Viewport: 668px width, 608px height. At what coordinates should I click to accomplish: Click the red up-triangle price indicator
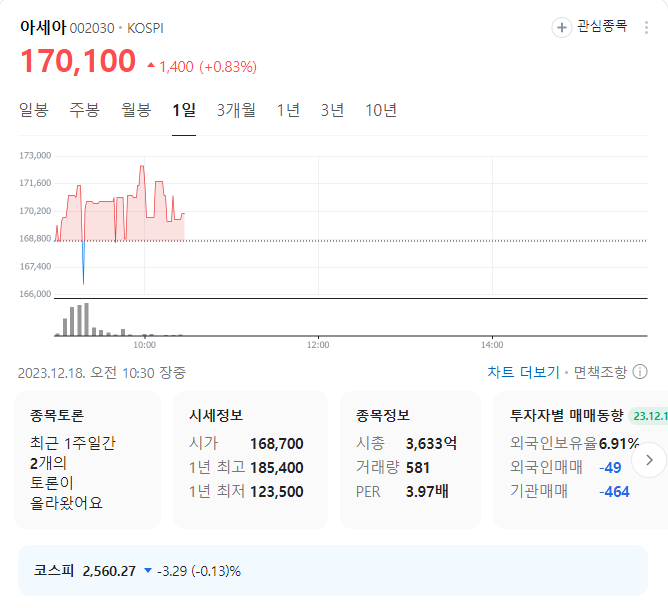pos(151,65)
